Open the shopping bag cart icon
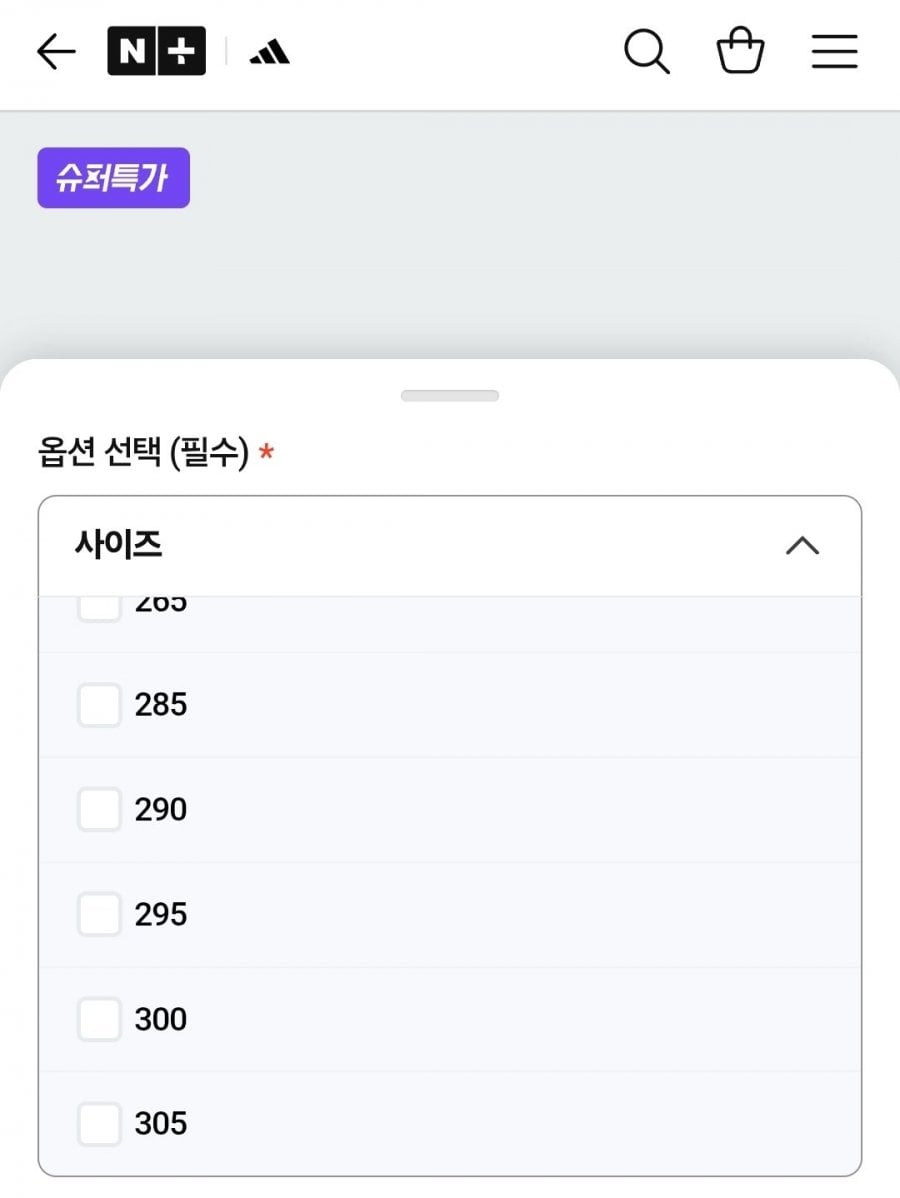The height and width of the screenshot is (1198, 900). coord(740,50)
